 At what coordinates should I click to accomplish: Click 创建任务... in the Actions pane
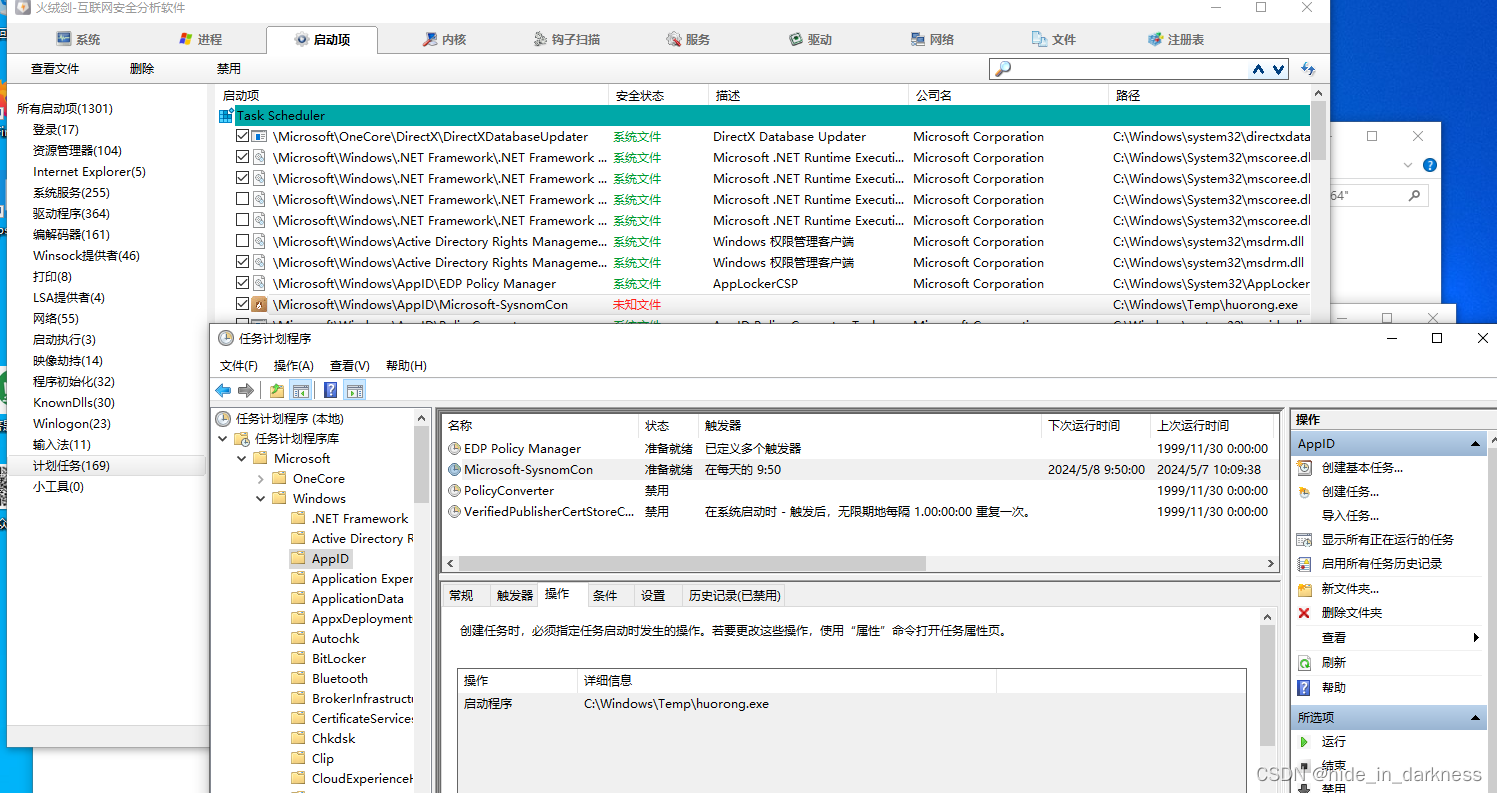tap(1350, 492)
